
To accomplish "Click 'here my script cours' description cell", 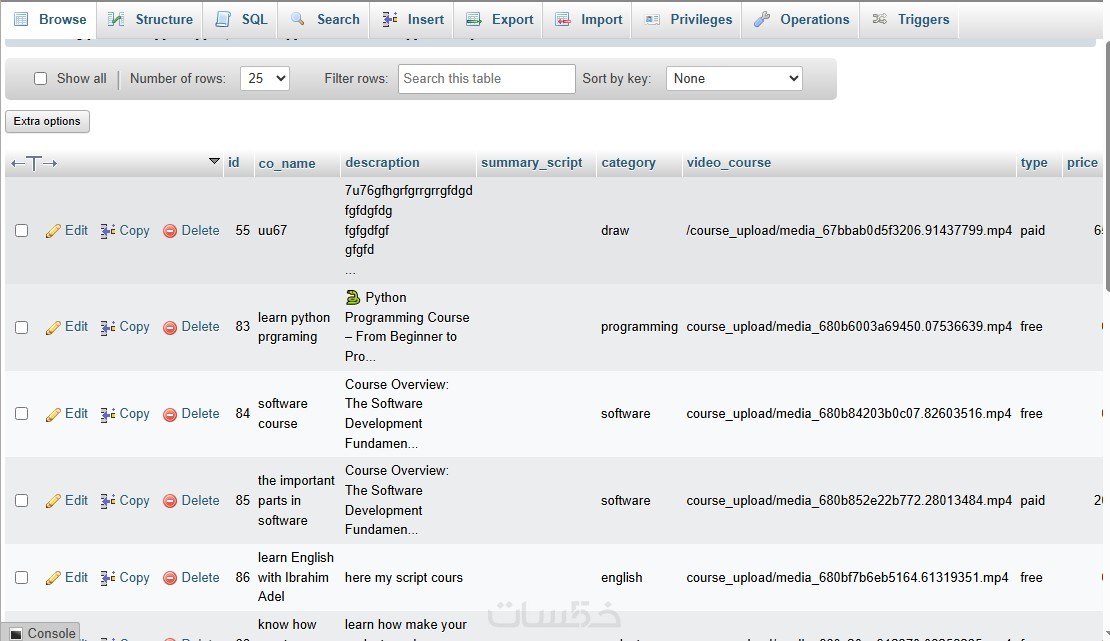I will click(x=404, y=577).
